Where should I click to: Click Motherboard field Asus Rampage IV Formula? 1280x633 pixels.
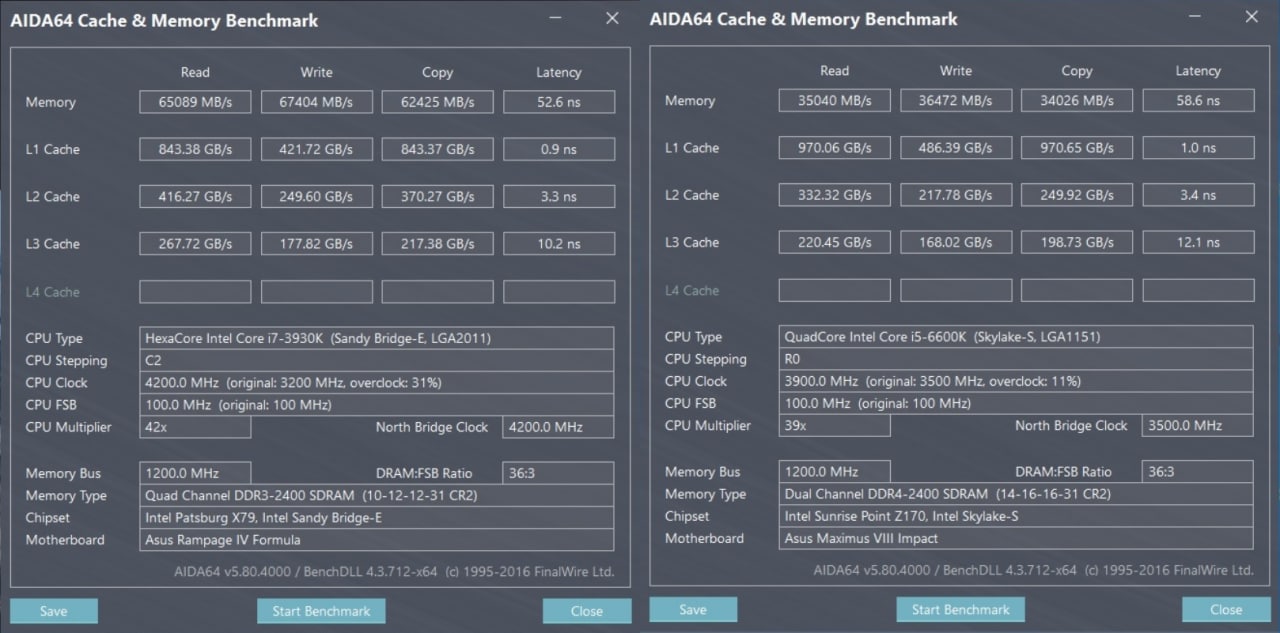point(377,539)
